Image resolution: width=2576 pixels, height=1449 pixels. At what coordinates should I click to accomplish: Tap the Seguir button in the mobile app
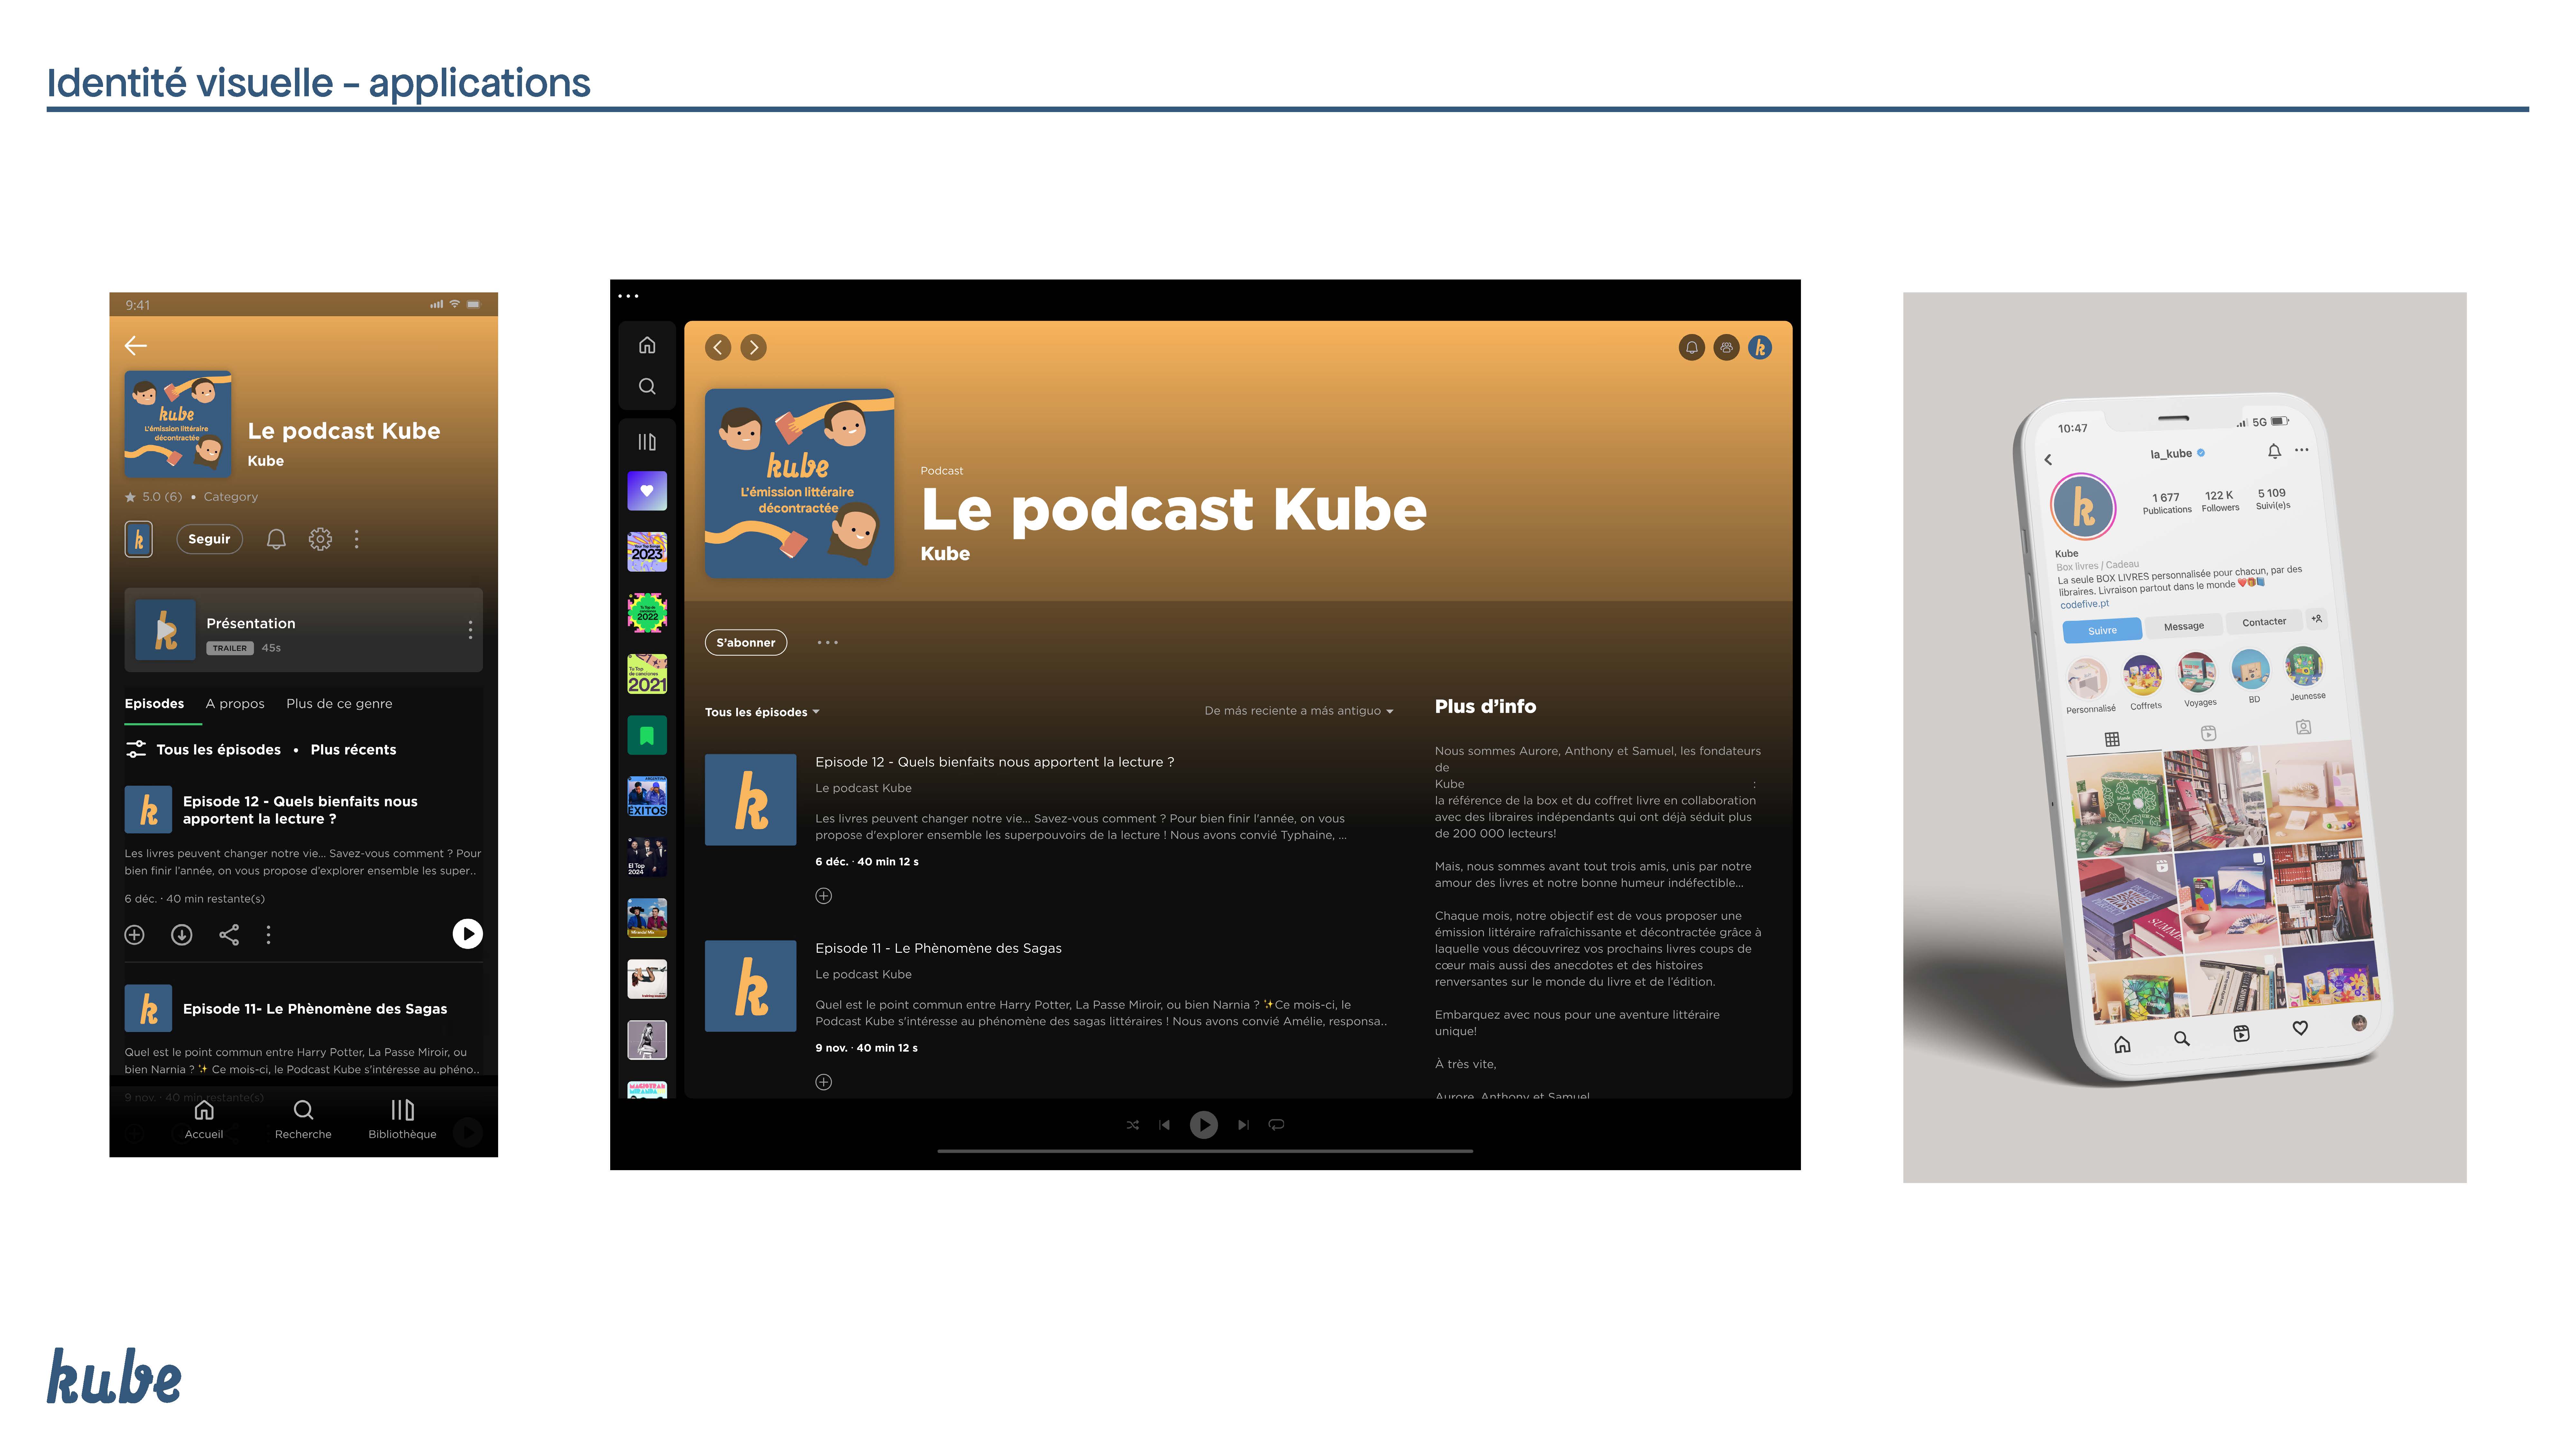tap(209, 539)
